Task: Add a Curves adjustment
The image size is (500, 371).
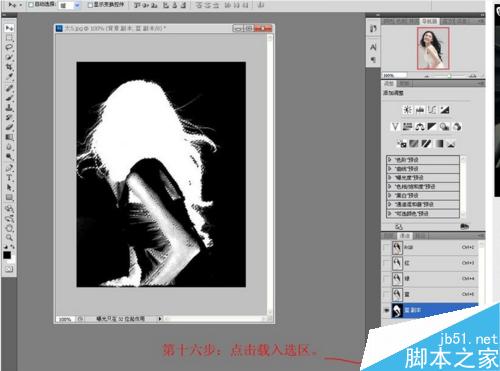Action: (x=432, y=109)
